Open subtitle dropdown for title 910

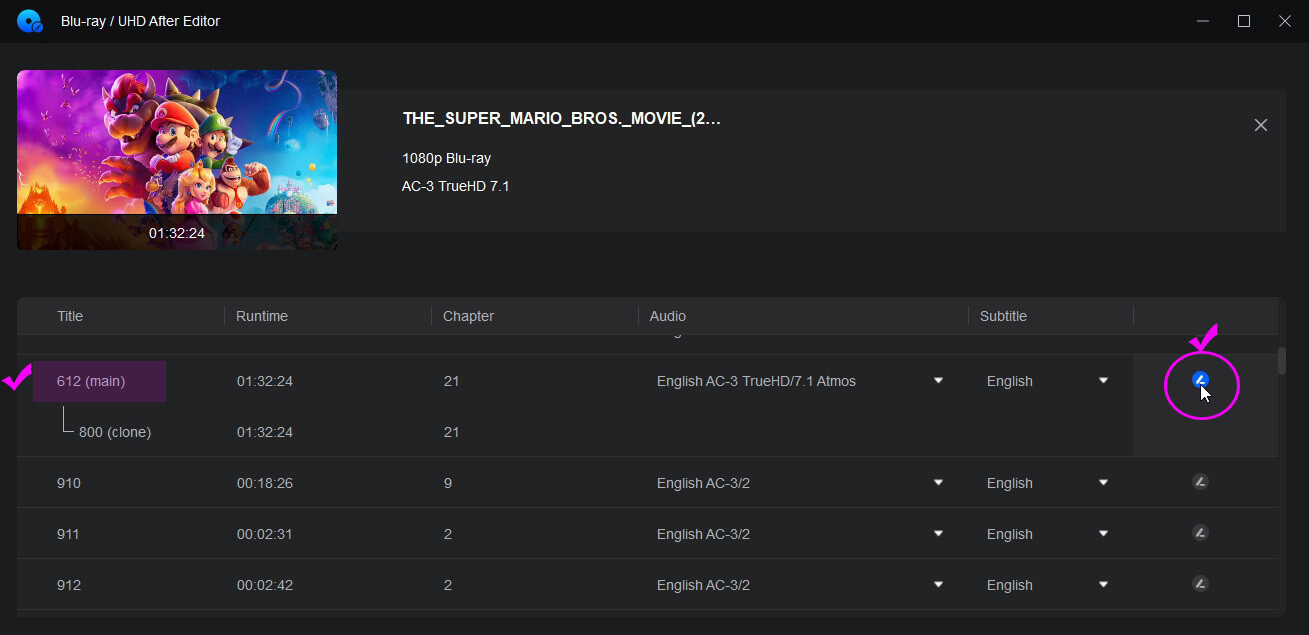[1103, 483]
